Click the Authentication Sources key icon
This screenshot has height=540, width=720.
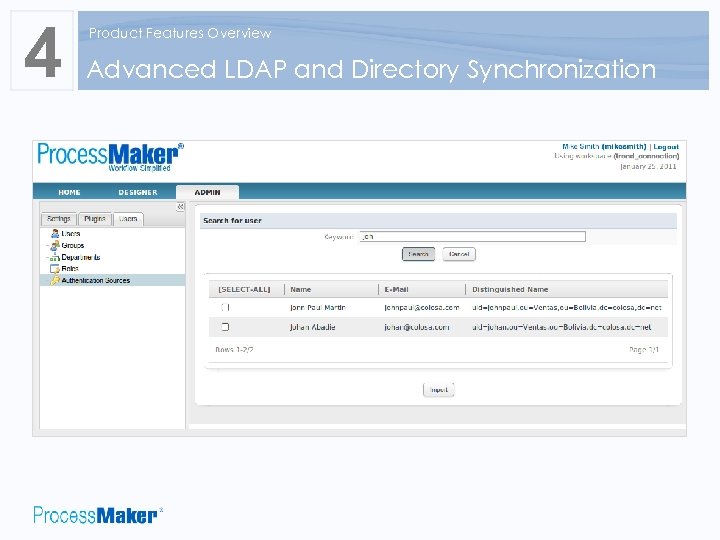pos(55,280)
